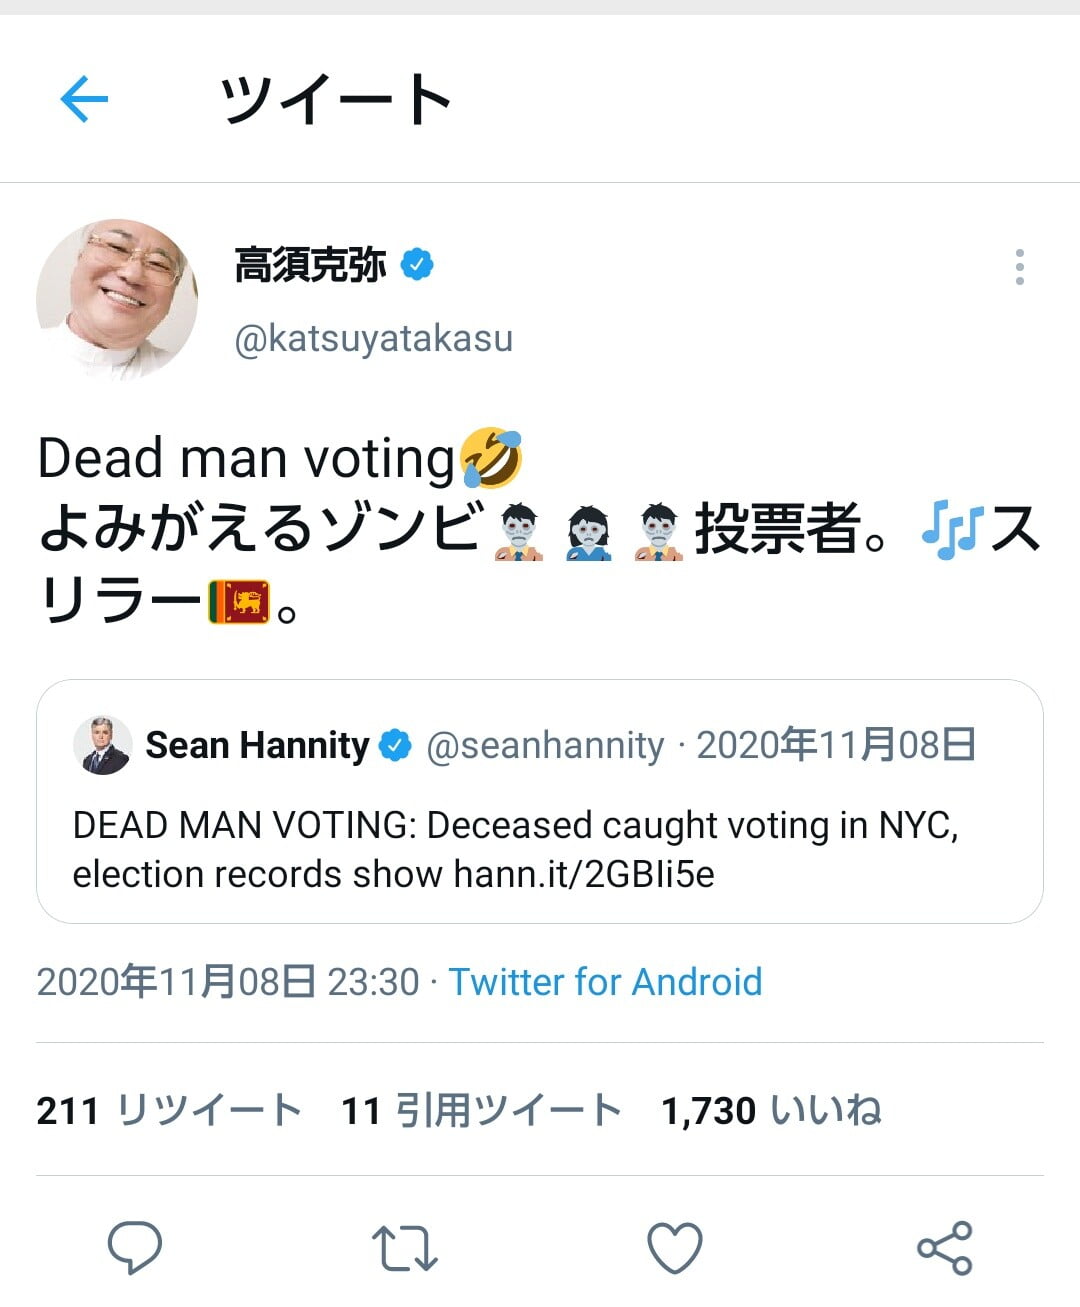The height and width of the screenshot is (1307, 1080).
Task: Open Sean Hannity's avatar in quoted tweet
Action: tap(102, 746)
